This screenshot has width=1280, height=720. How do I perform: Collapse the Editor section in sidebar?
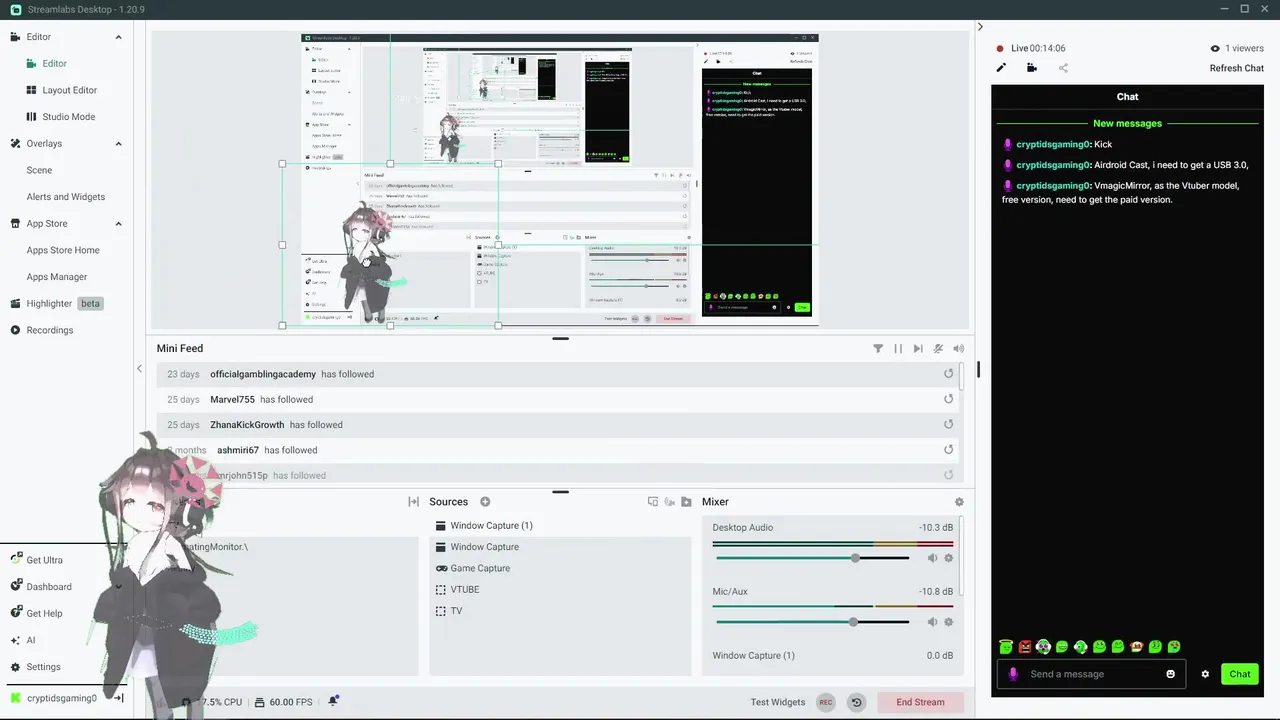tap(118, 37)
